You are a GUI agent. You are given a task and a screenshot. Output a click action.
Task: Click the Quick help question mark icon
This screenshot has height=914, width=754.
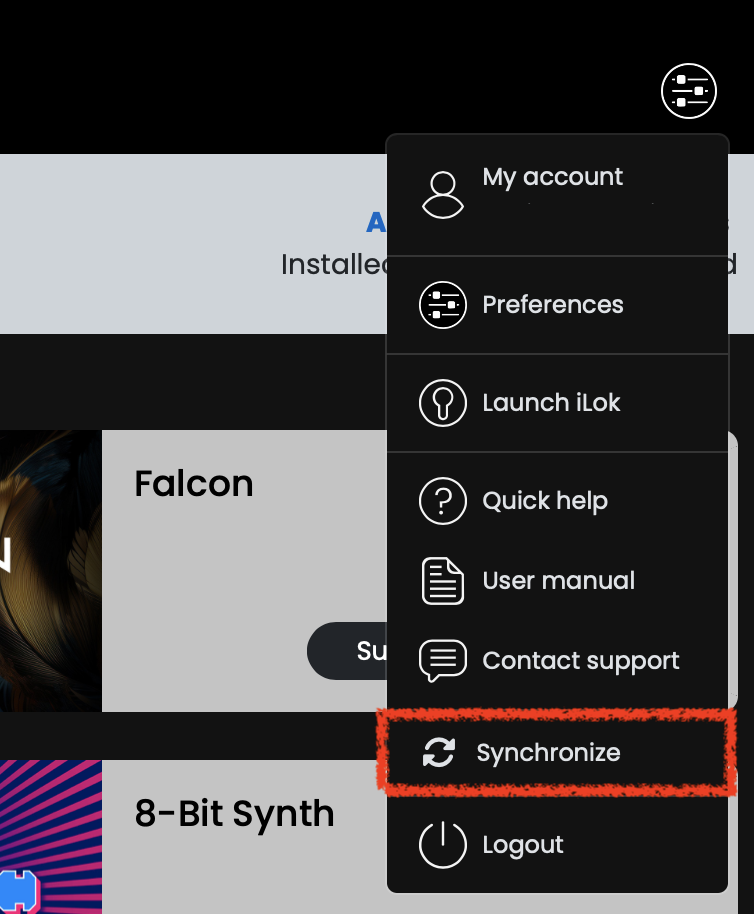(x=443, y=501)
